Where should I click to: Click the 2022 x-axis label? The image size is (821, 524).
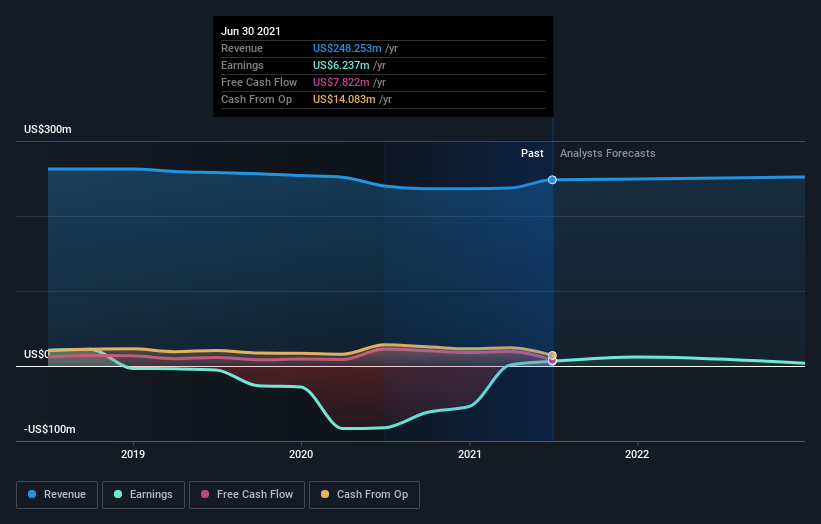pos(637,454)
